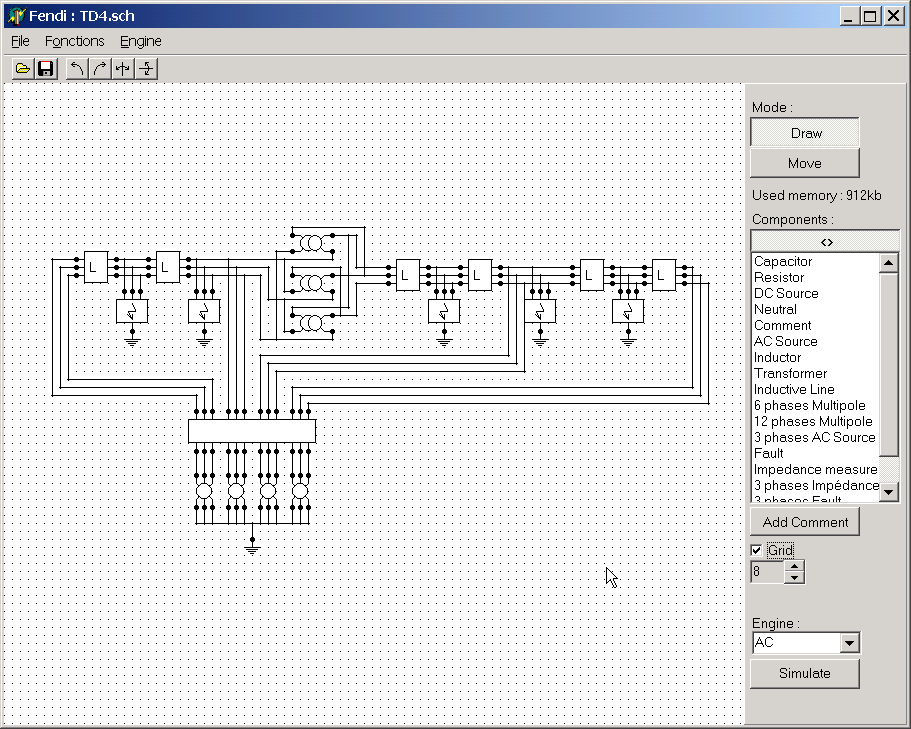This screenshot has height=729, width=911.
Task: Select 12 phases Multipole component
Action: pos(813,421)
